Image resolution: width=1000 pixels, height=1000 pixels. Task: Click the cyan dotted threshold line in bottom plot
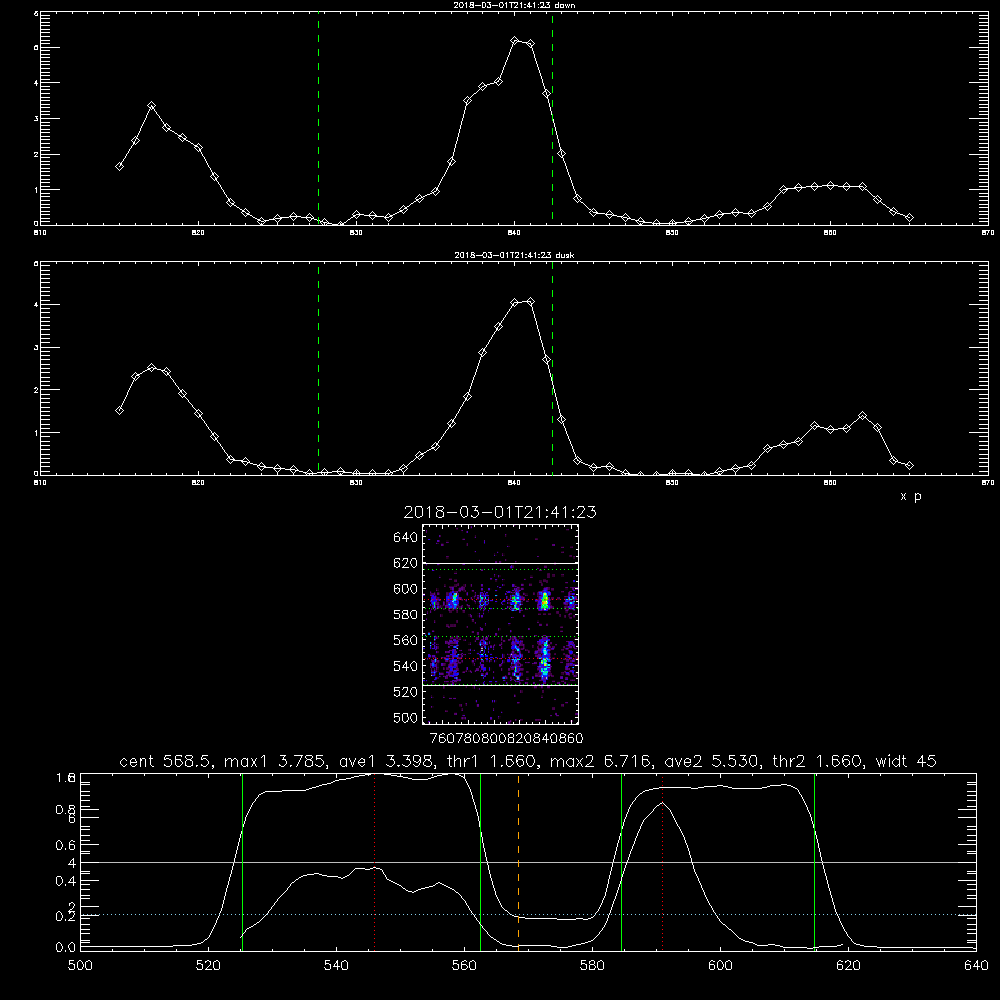(x=528, y=915)
